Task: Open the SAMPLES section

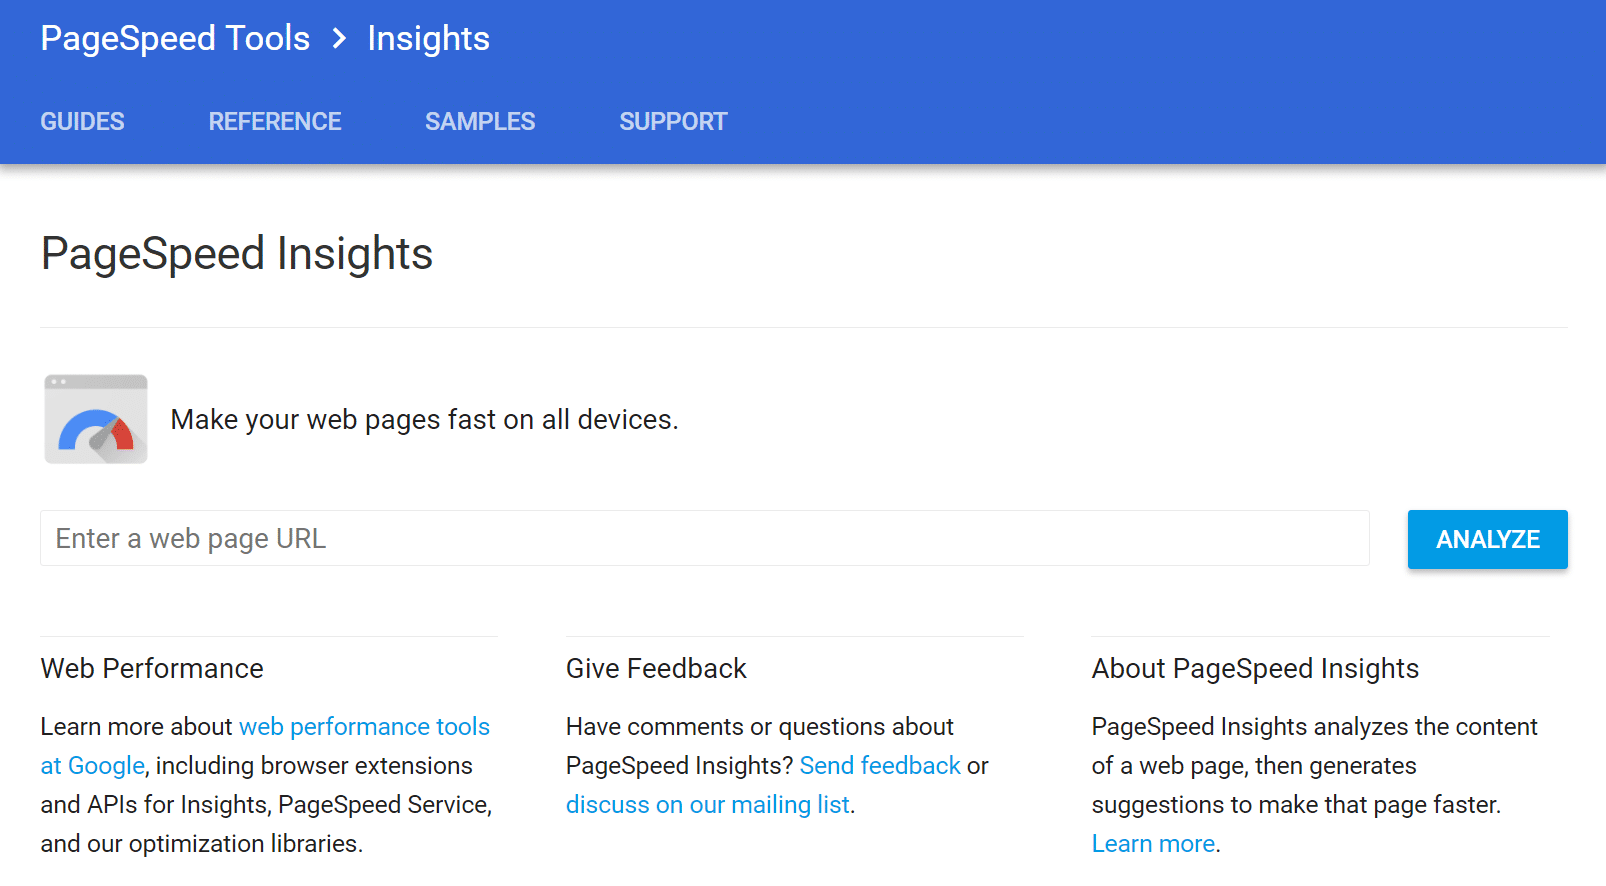Action: pyautogui.click(x=480, y=121)
